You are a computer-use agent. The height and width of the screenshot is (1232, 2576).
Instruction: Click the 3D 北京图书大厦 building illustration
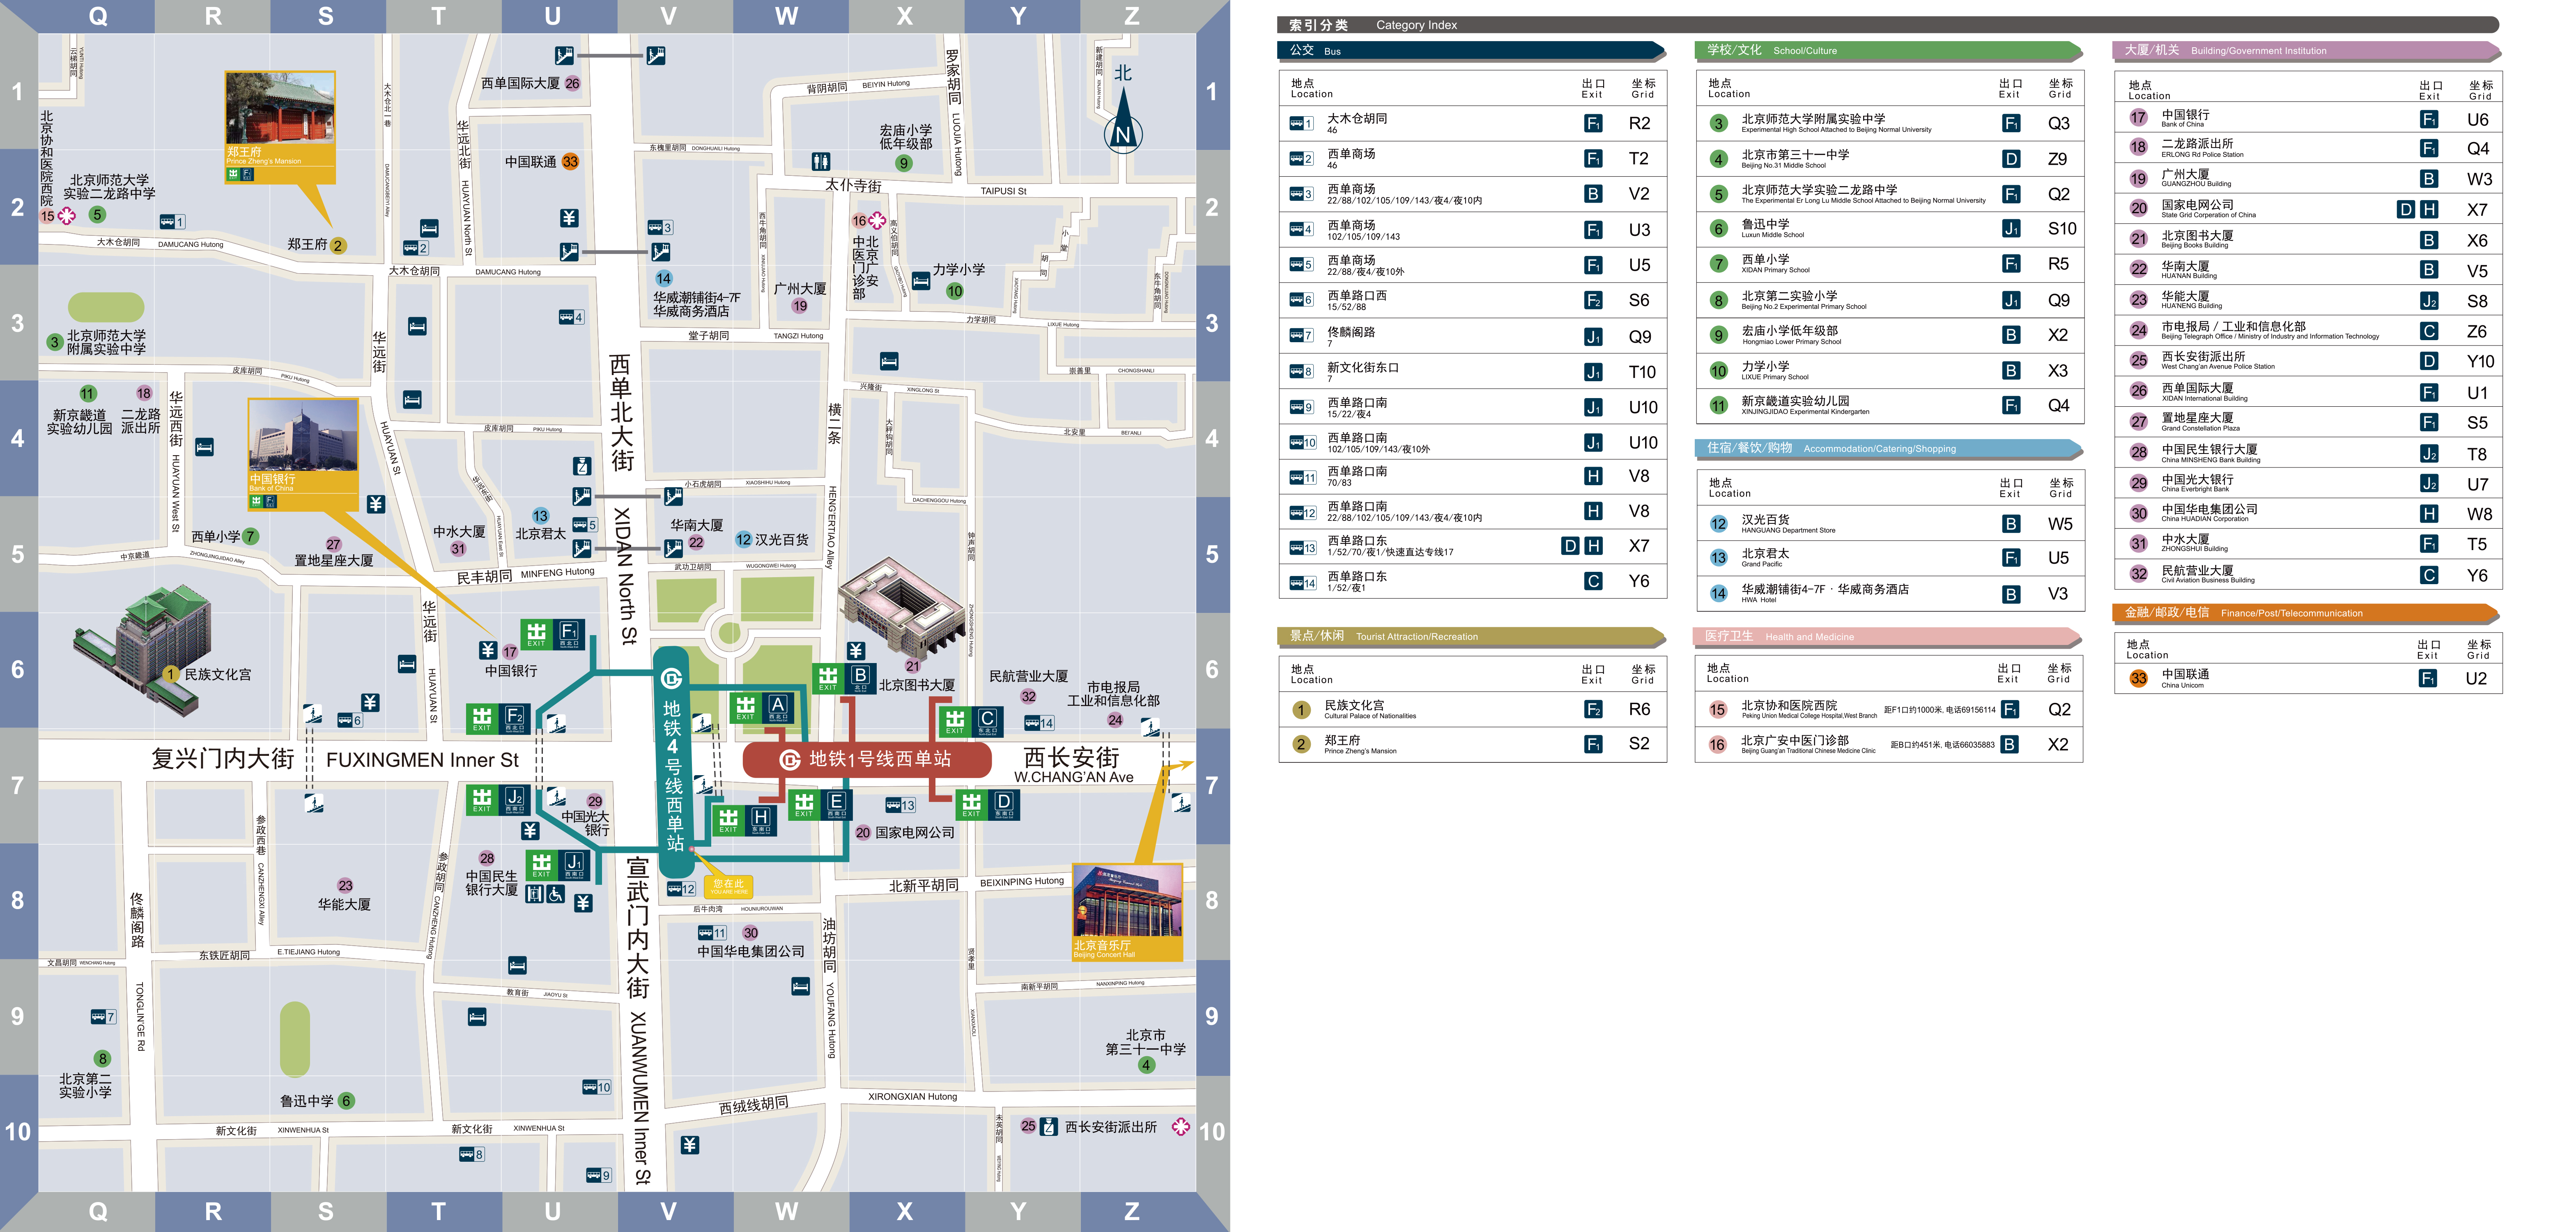[x=903, y=610]
